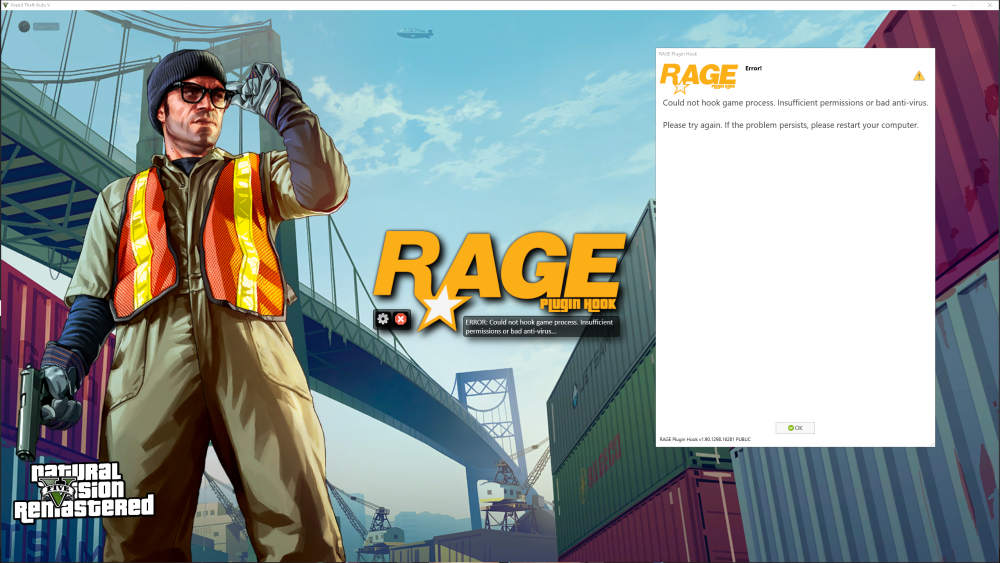Open RAGE Plugin Hook settings gear
1000x563 pixels.
tap(383, 319)
